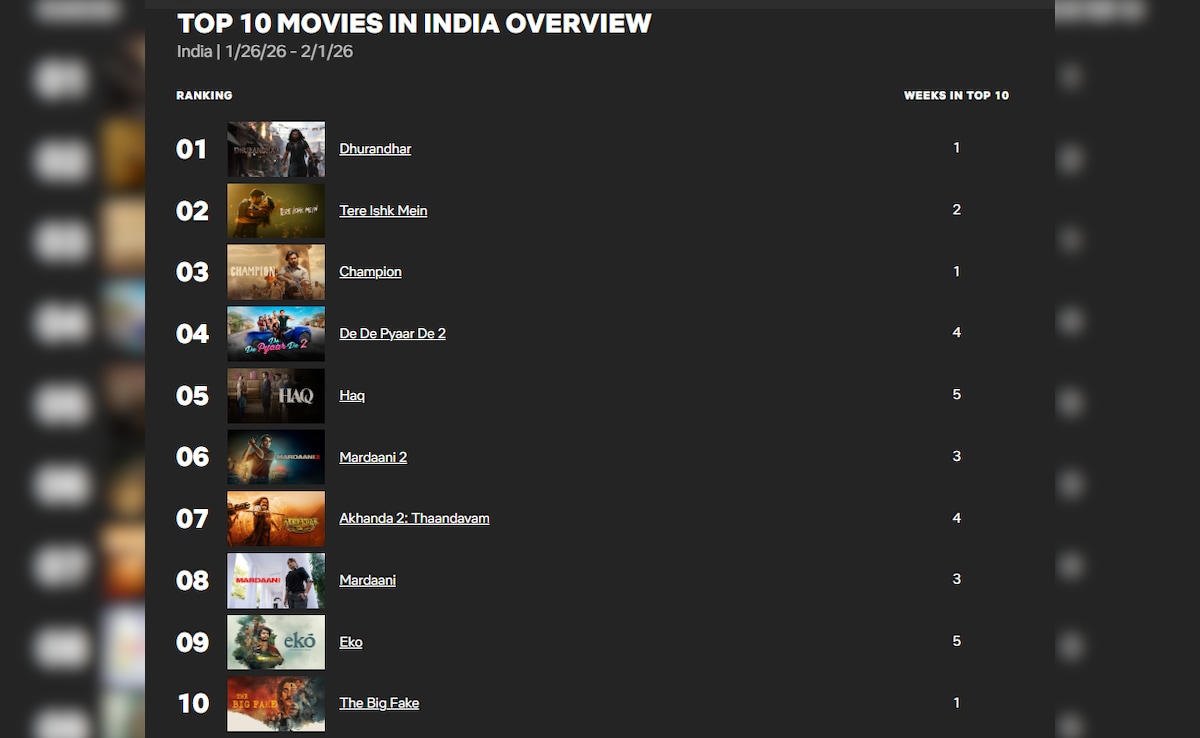The image size is (1200, 738).
Task: Open the Haq title link
Action: click(x=352, y=396)
